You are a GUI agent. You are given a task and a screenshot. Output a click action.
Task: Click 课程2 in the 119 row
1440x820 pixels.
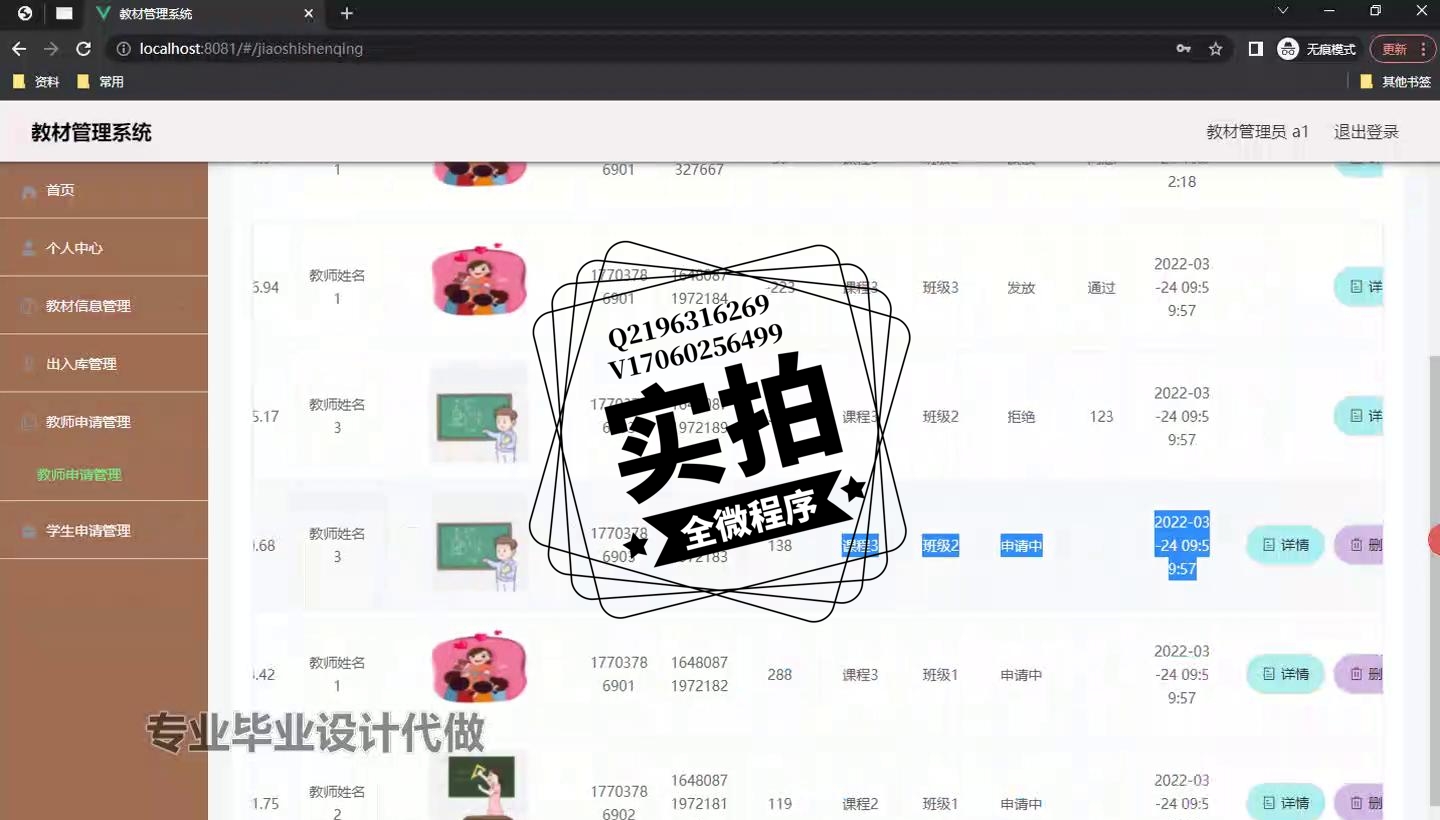[x=860, y=804]
